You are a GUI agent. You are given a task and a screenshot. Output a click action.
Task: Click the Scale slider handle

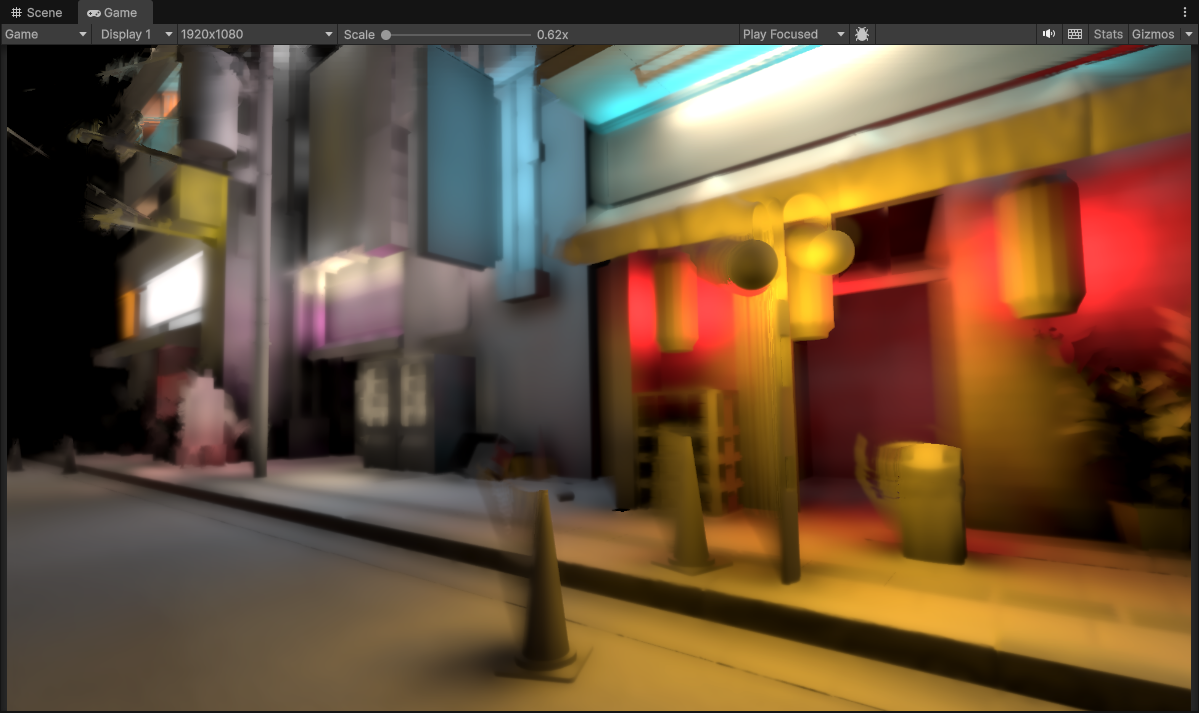tap(386, 35)
